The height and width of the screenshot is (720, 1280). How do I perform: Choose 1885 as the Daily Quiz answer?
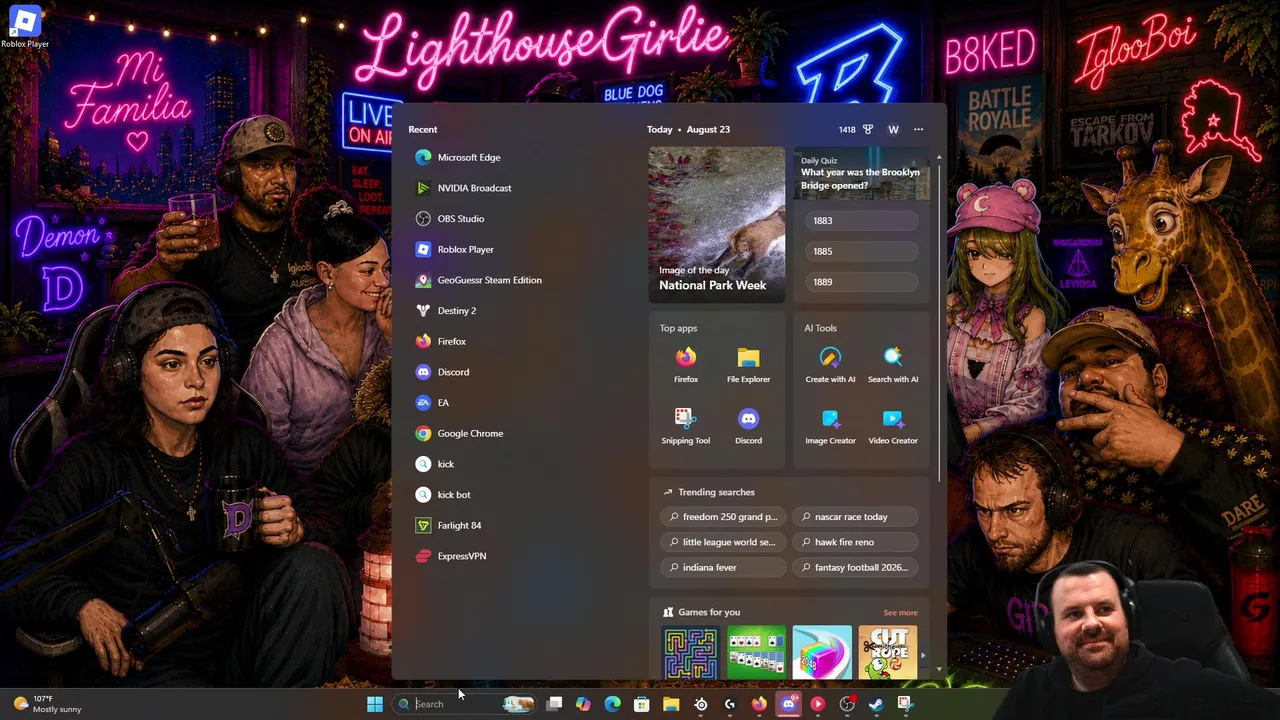pyautogui.click(x=861, y=251)
